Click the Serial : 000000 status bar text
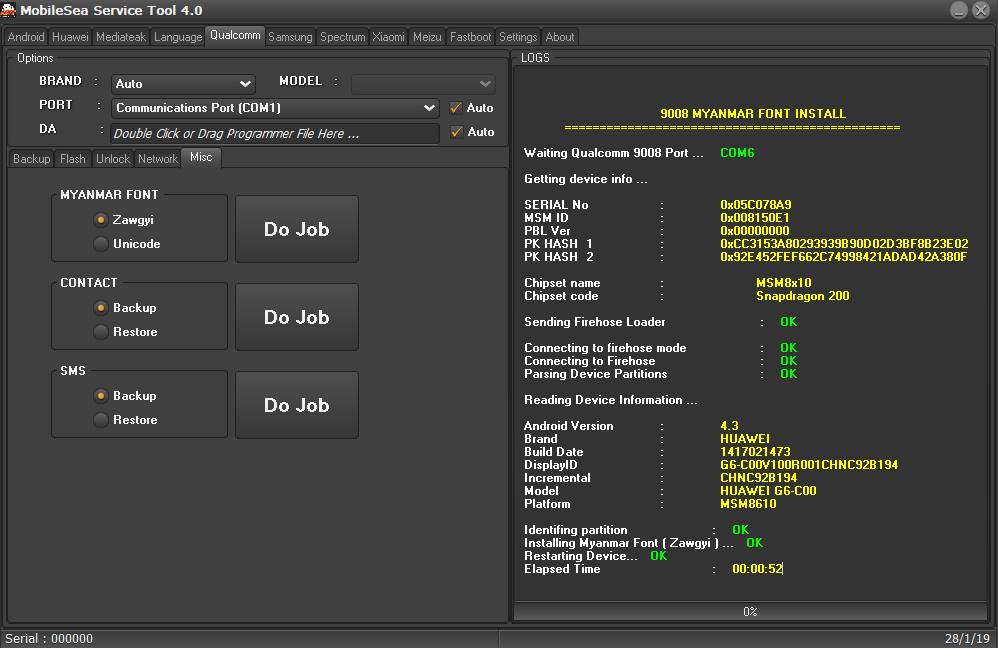Viewport: 998px width, 648px height. tap(49, 638)
